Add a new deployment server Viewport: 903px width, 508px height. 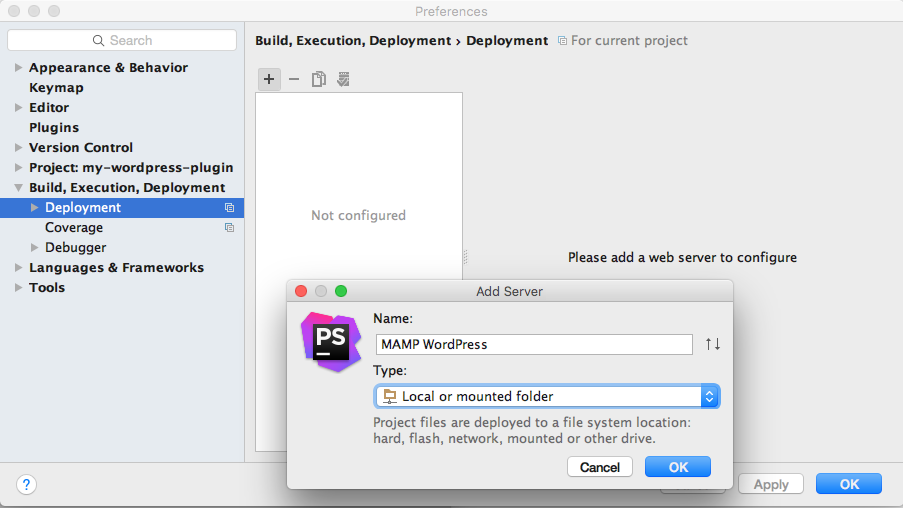pyautogui.click(x=269, y=79)
